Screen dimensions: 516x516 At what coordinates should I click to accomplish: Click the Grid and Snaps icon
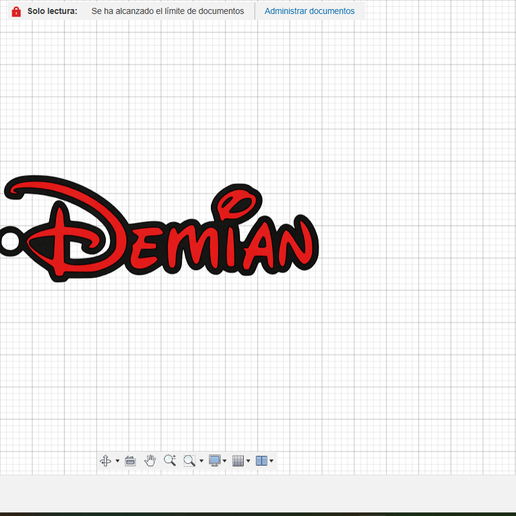[238, 461]
